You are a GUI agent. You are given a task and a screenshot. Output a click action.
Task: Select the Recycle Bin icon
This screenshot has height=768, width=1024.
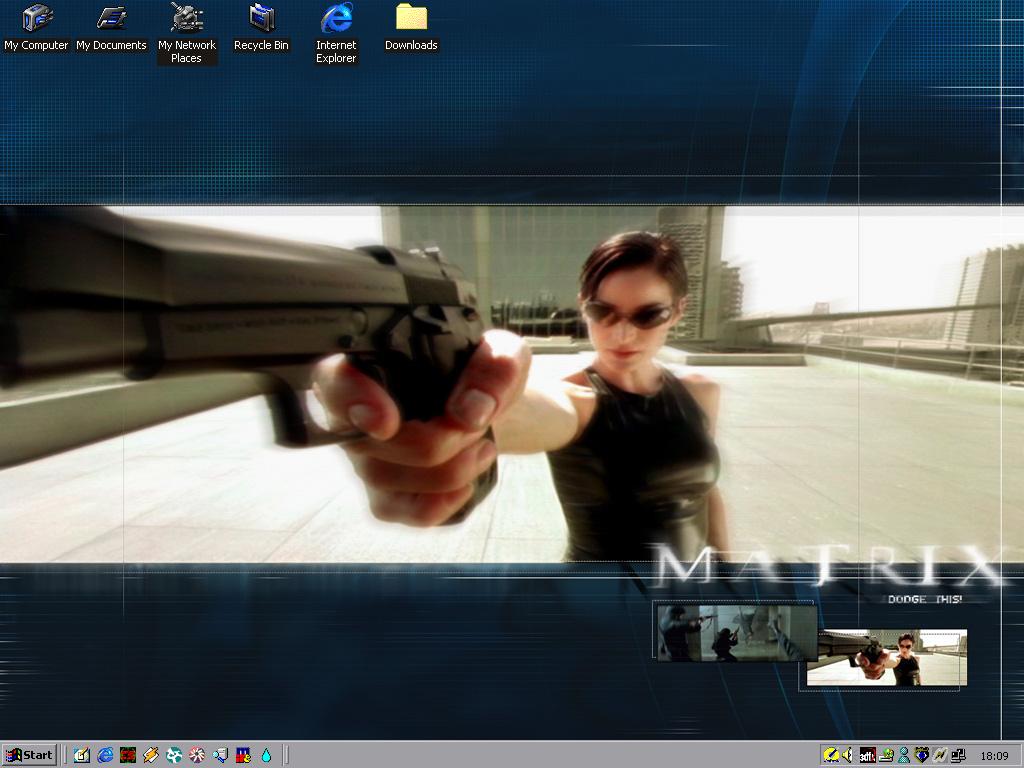(x=261, y=18)
